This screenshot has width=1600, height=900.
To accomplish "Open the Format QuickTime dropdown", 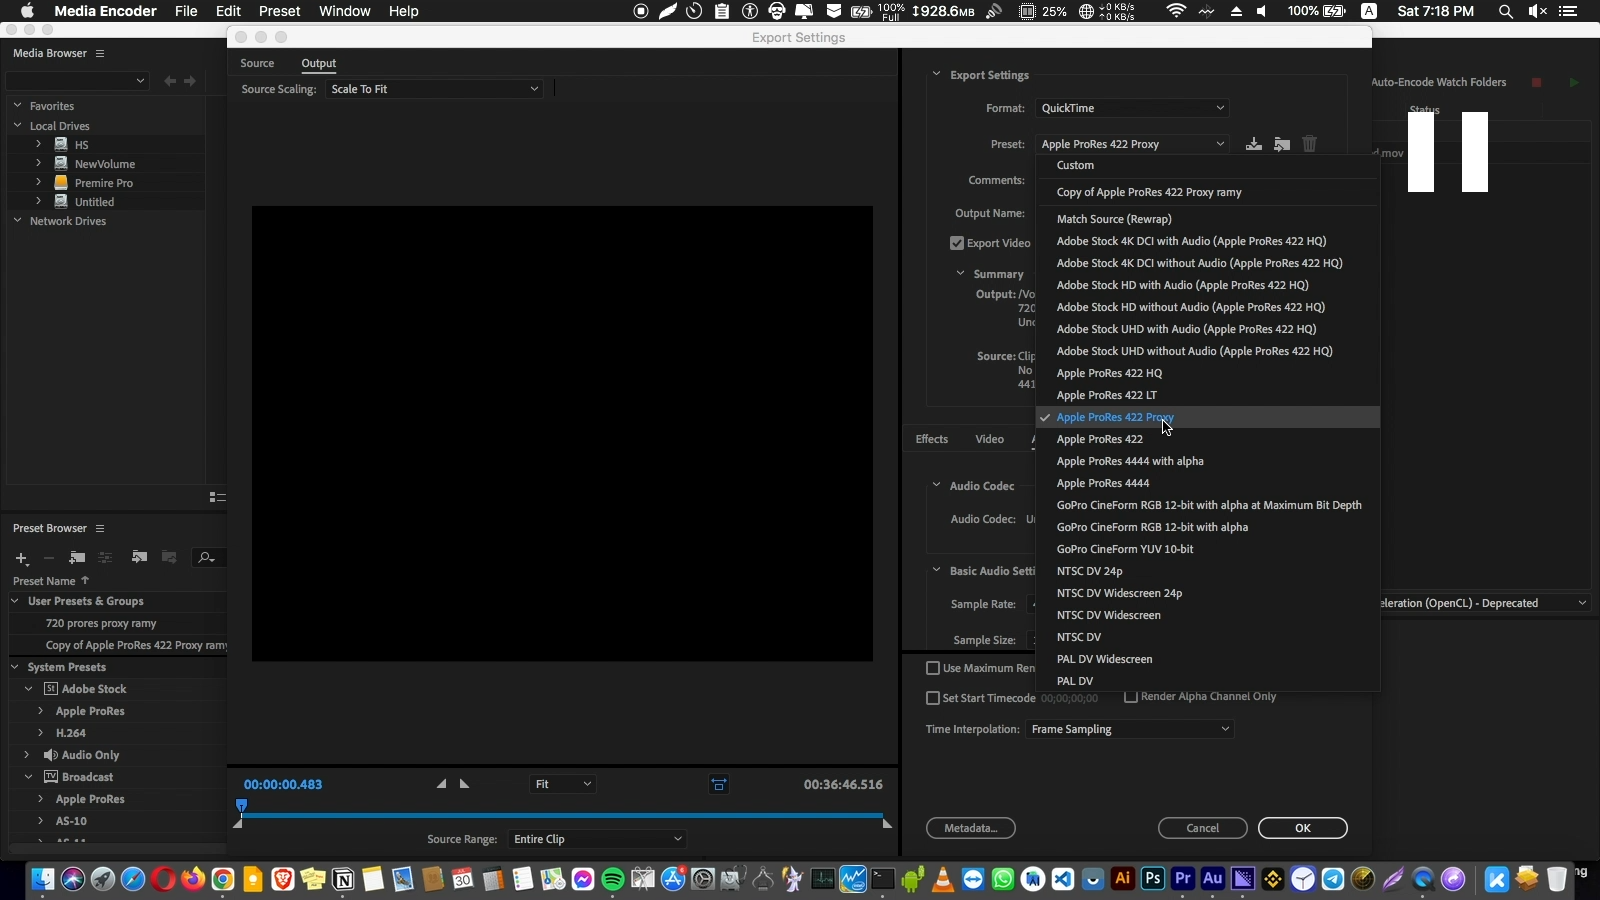I will point(1131,108).
